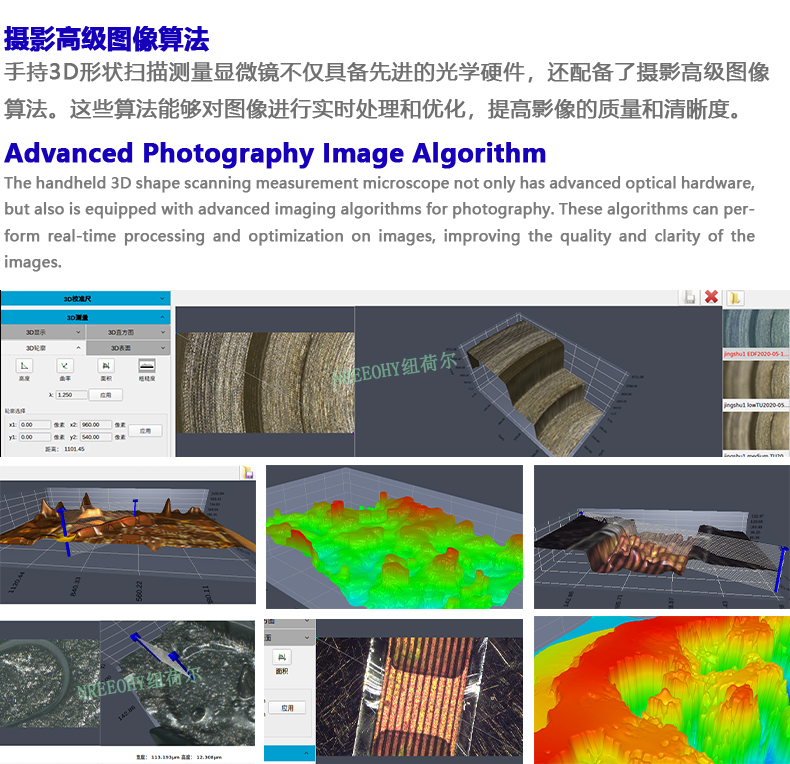This screenshot has height=764, width=790.
Task: Expand the 3D校准尺 panel header
Action: 85,298
